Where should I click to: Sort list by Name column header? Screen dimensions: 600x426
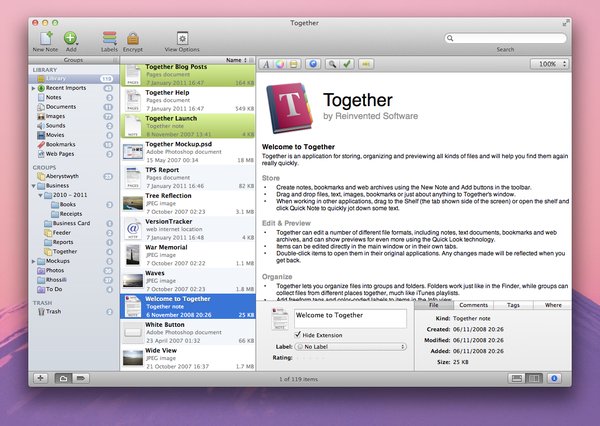pyautogui.click(x=188, y=60)
